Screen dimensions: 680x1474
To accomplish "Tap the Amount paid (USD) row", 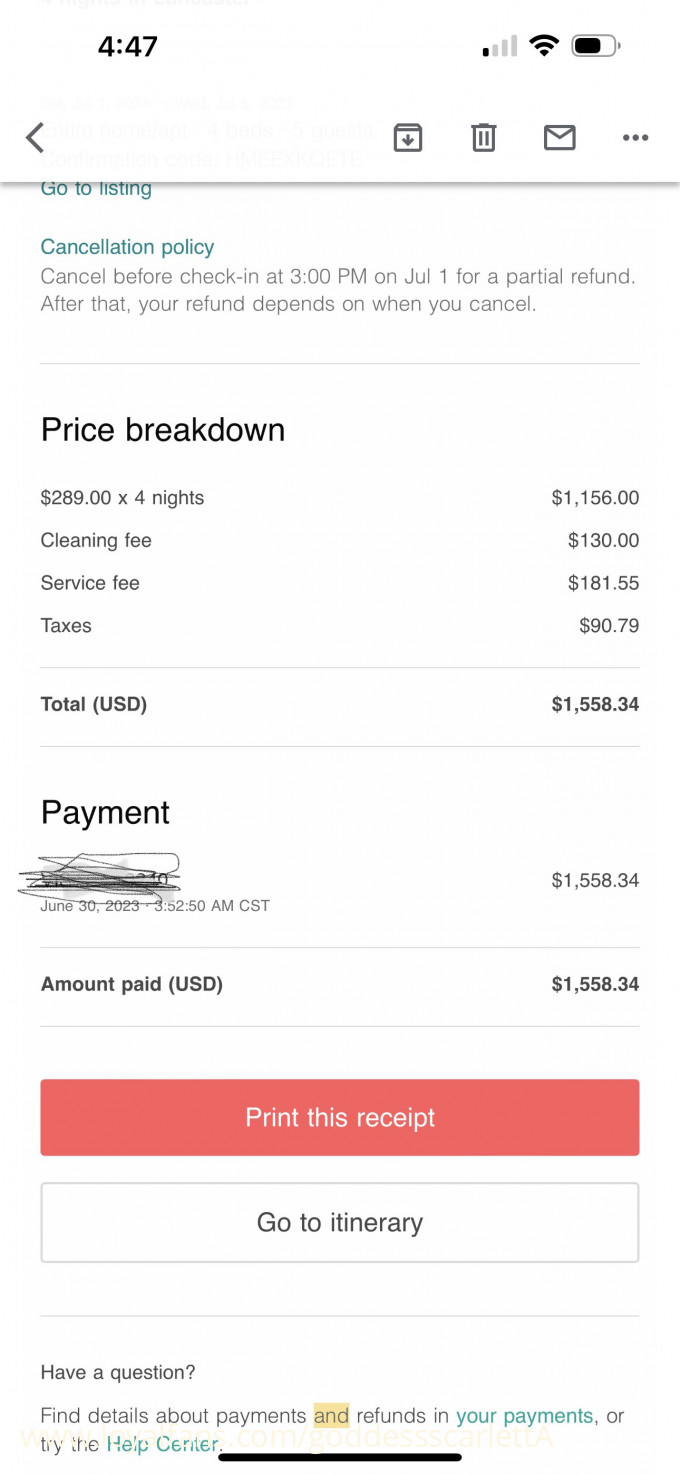I will click(x=131, y=984).
